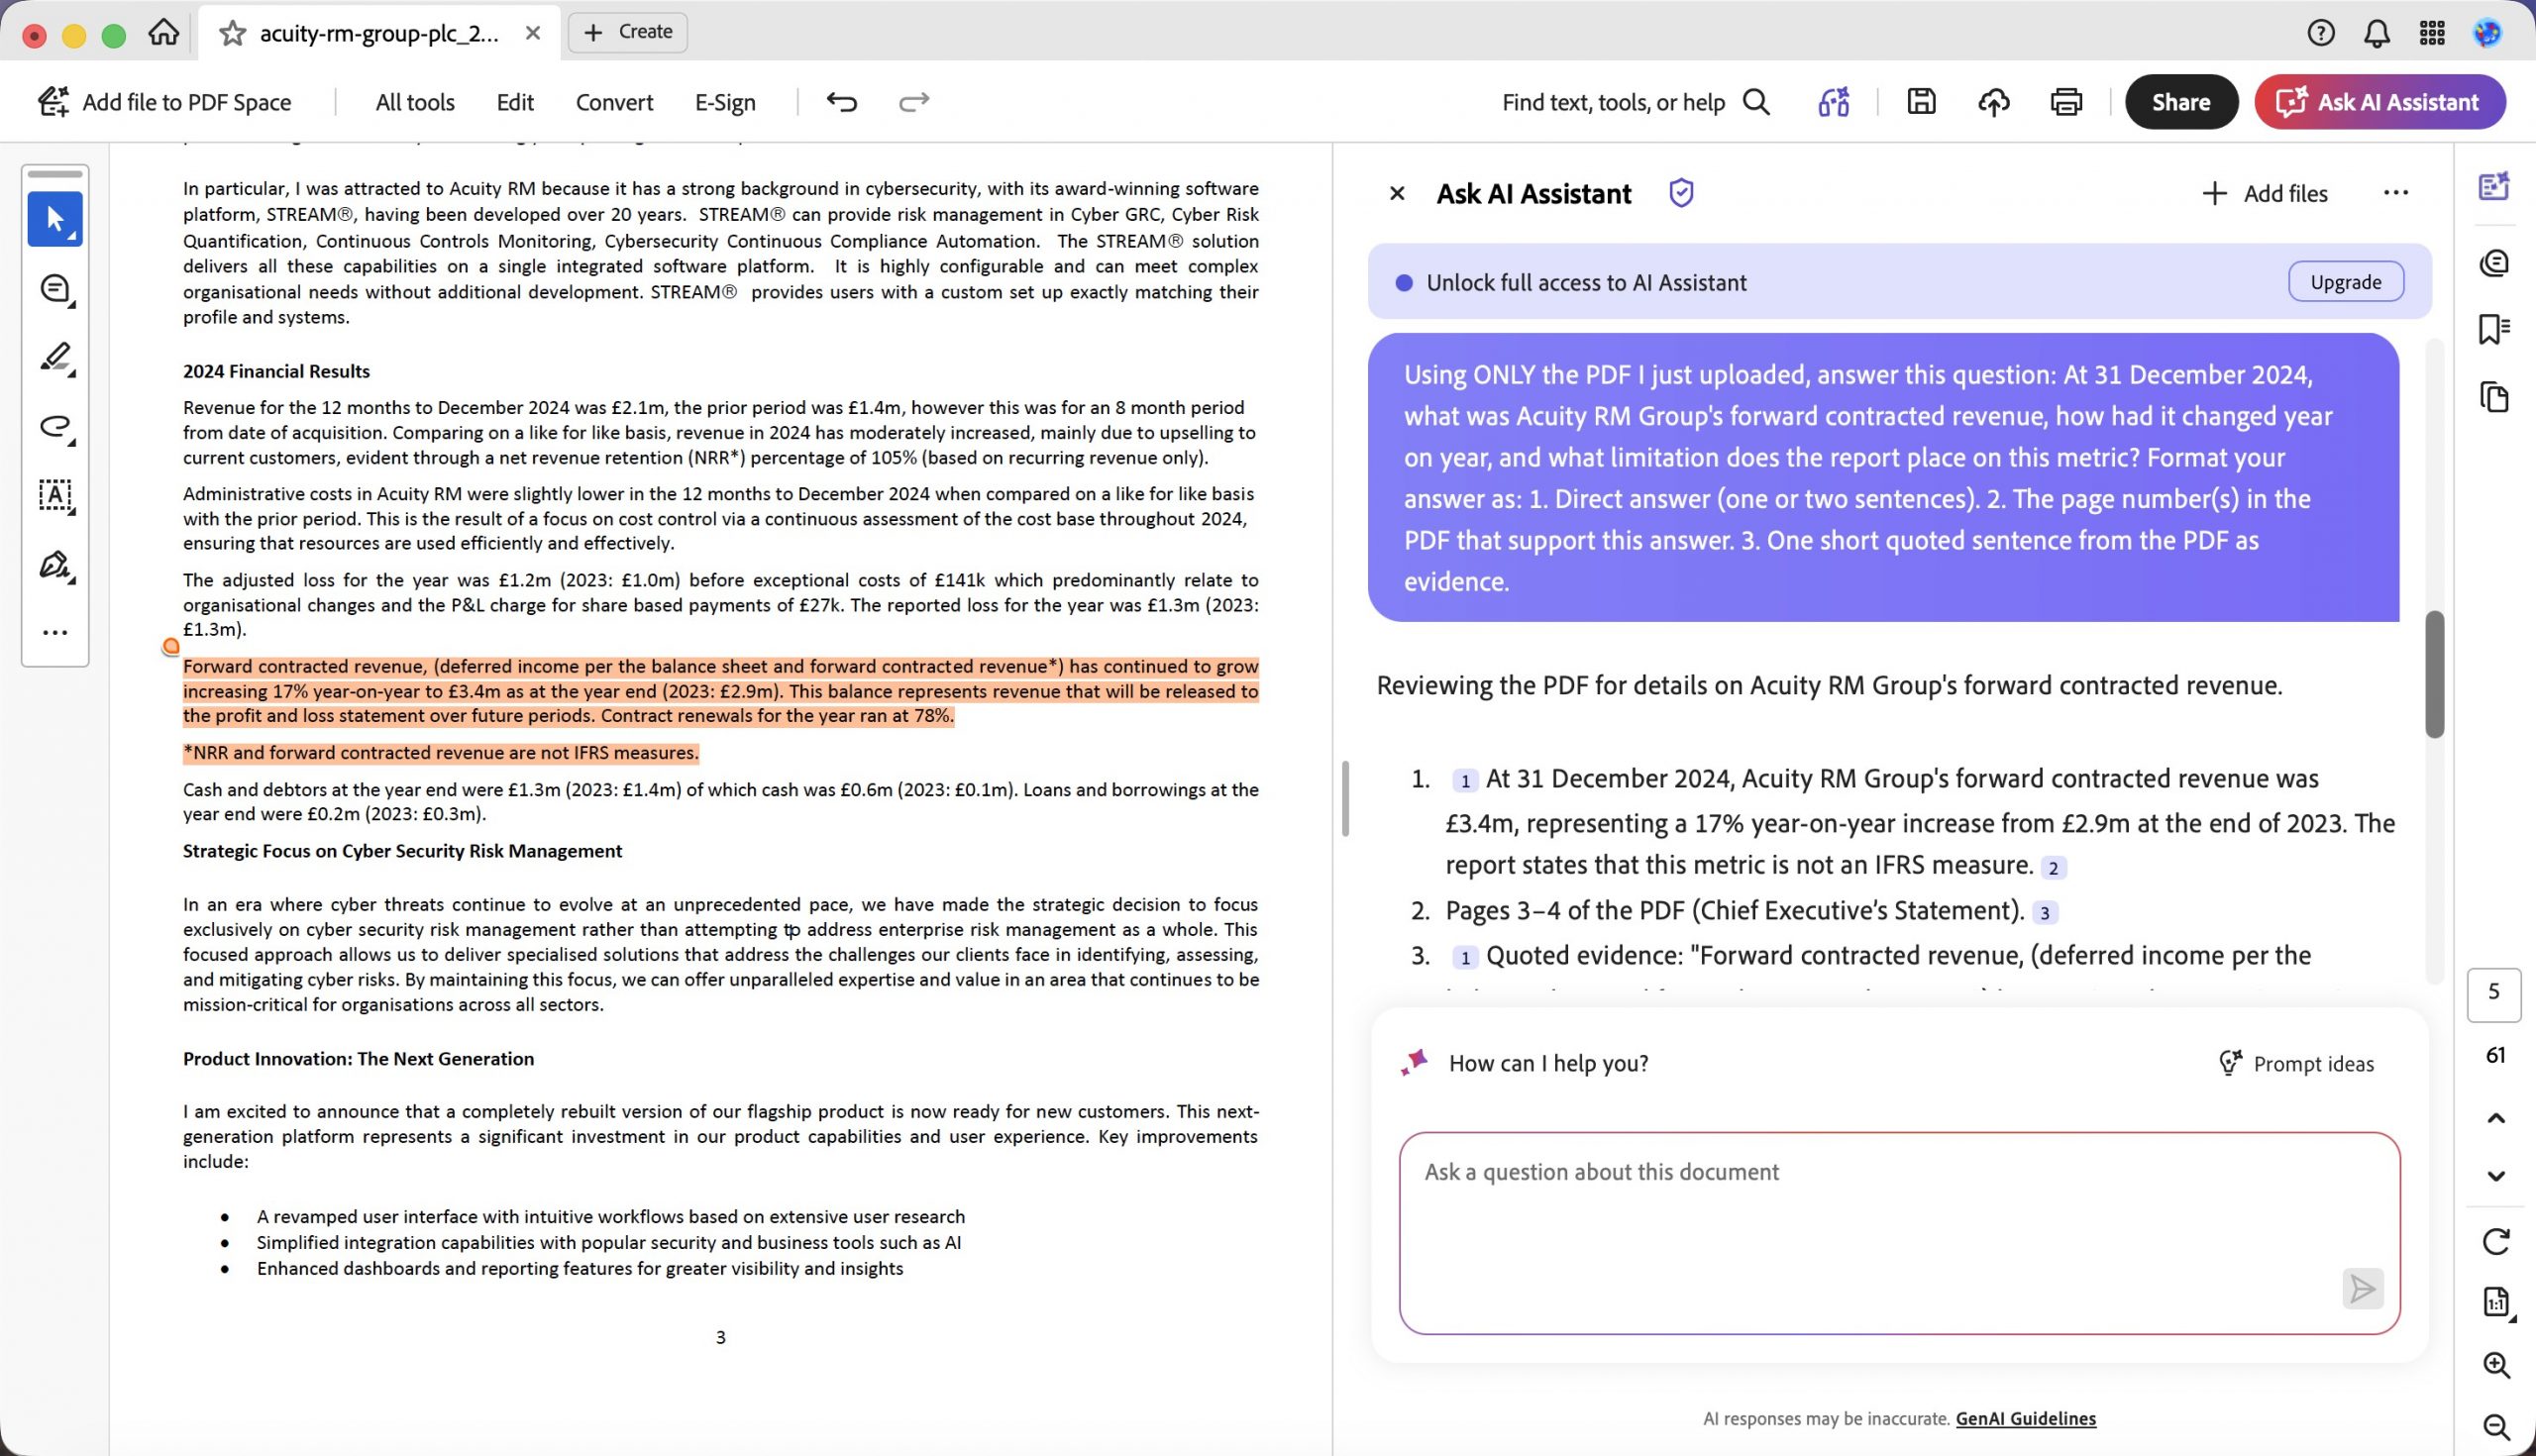The height and width of the screenshot is (1456, 2536).
Task: Redo the last action
Action: tap(914, 102)
